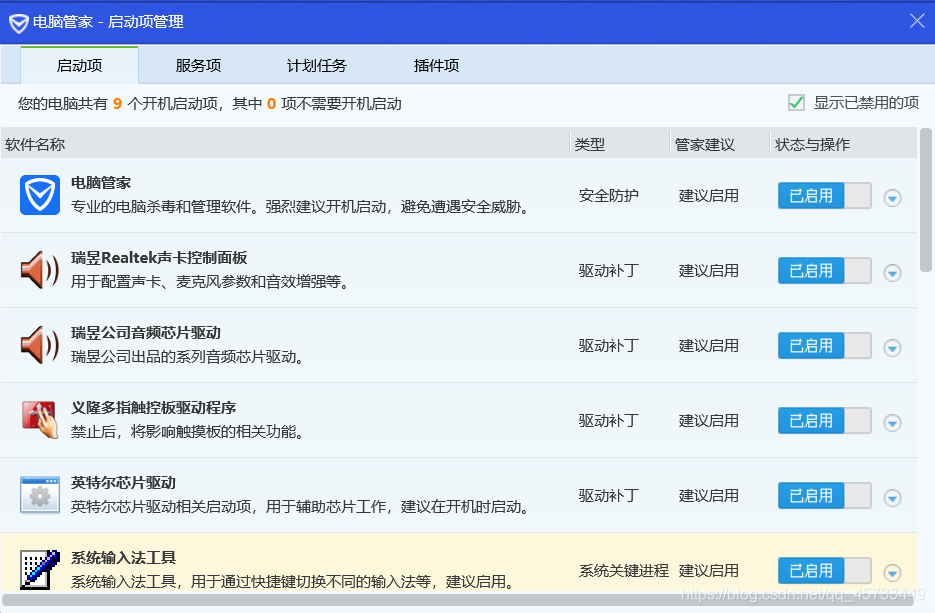Click the vertical scrollbar thumb
The width and height of the screenshot is (935, 613).
[x=925, y=200]
